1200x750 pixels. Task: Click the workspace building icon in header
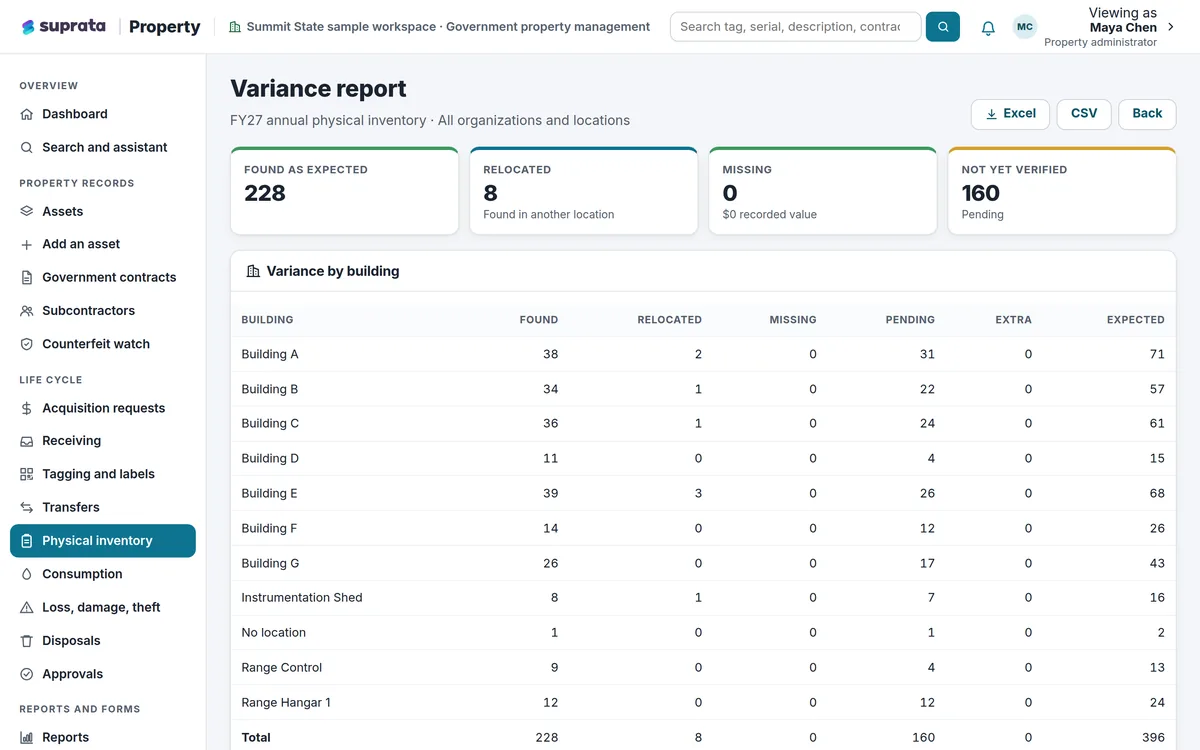[235, 27]
